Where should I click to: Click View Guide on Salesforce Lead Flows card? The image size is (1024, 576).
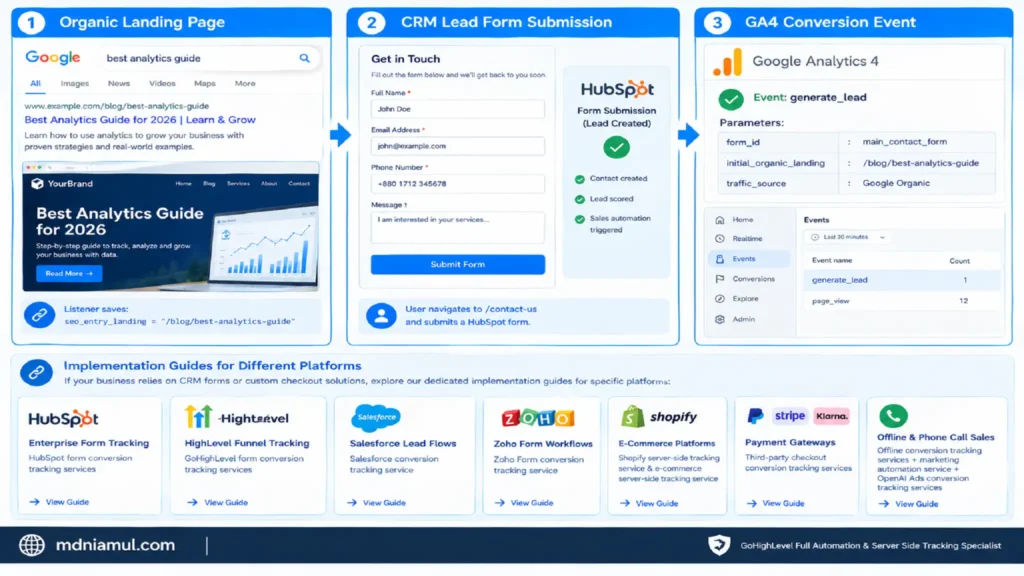(x=376, y=503)
